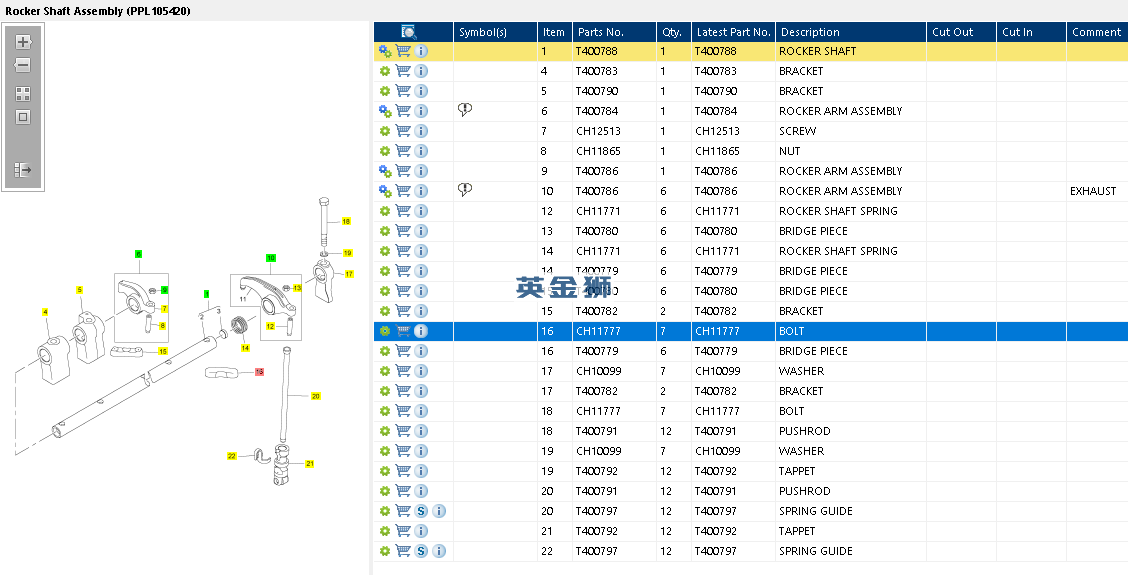Zoom in on the diagram with plus icon
The height and width of the screenshot is (575, 1128).
[x=22, y=42]
